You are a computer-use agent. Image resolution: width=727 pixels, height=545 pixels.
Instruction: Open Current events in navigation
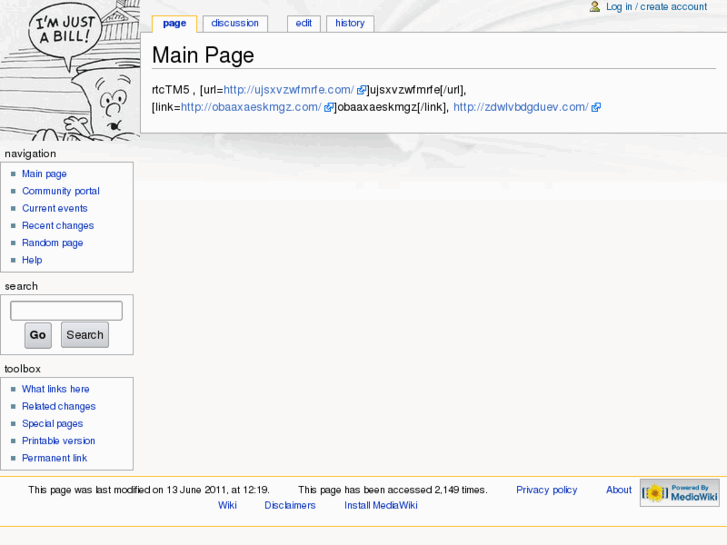point(55,208)
